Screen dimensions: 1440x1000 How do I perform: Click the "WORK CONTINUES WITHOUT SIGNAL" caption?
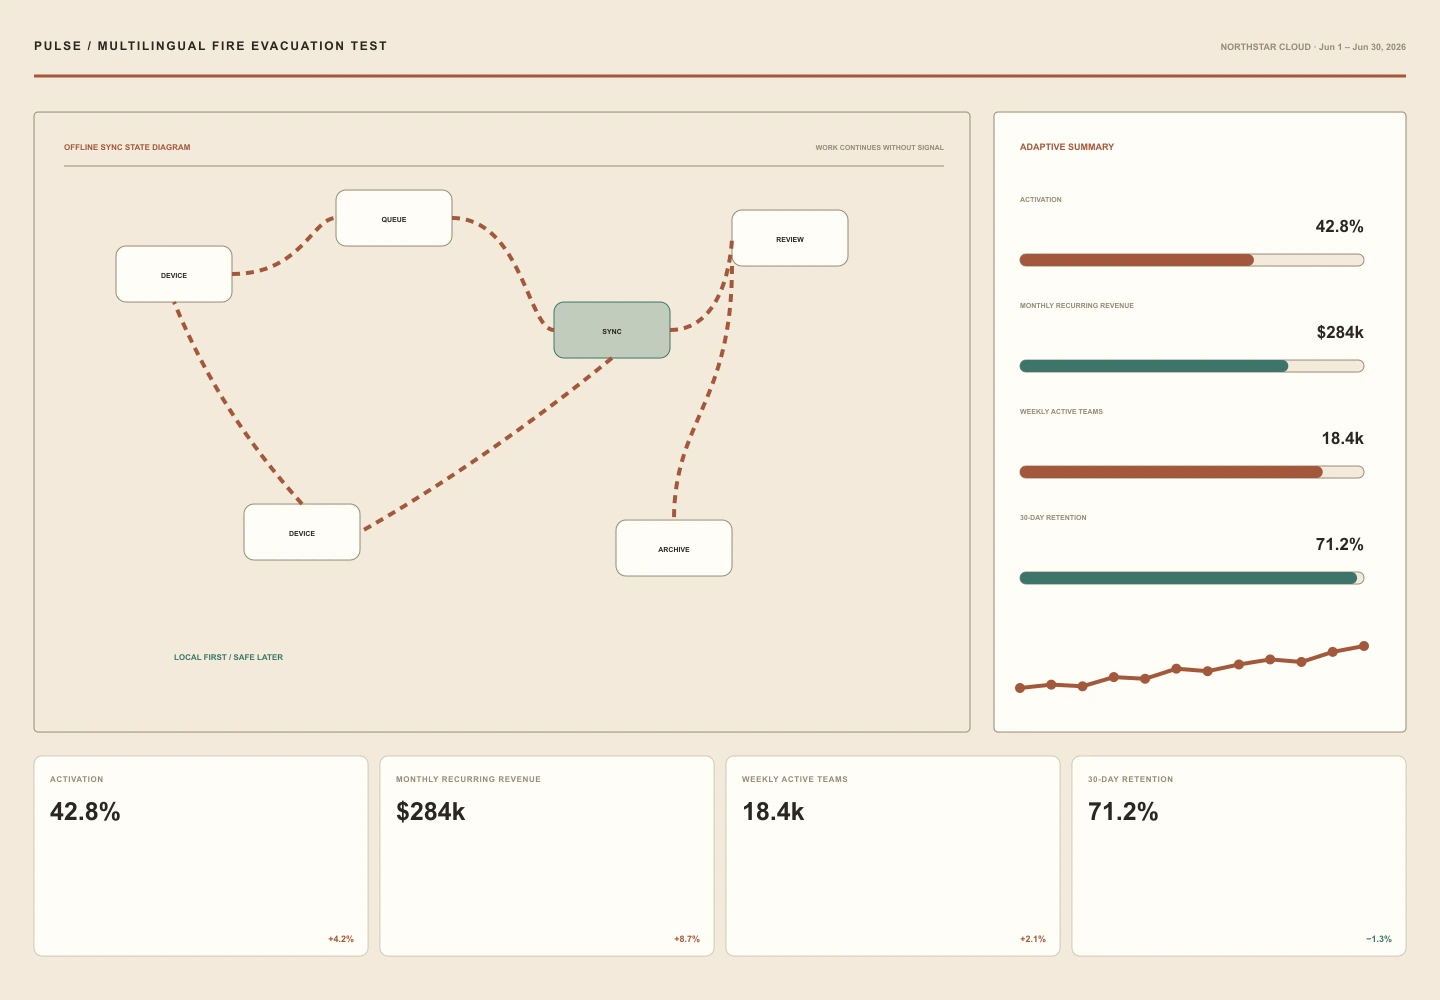pos(879,148)
